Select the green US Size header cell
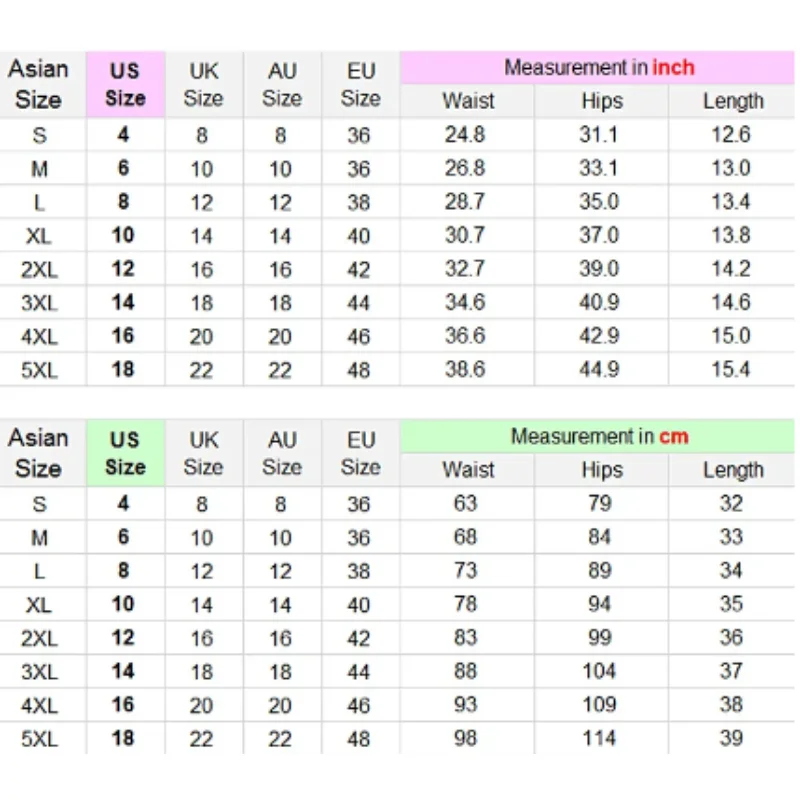Screen dimensions: 800x800 pyautogui.click(x=125, y=453)
